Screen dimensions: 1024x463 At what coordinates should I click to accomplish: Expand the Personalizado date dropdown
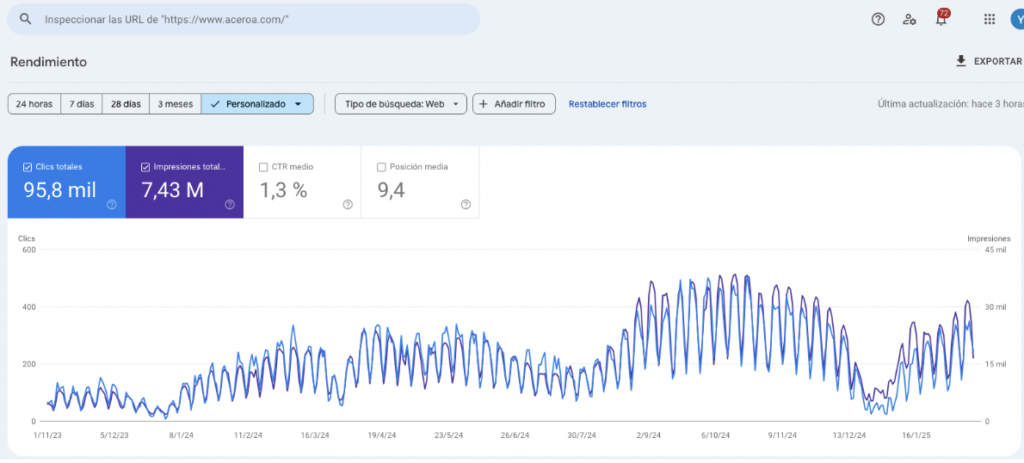298,104
